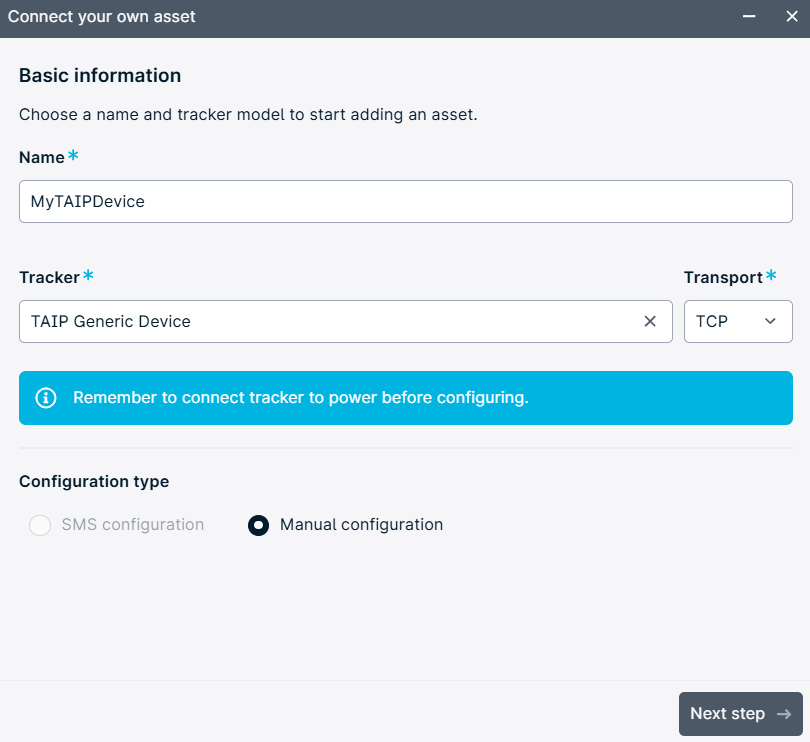
Task: Select the Manual configuration radio button
Action: 258,525
